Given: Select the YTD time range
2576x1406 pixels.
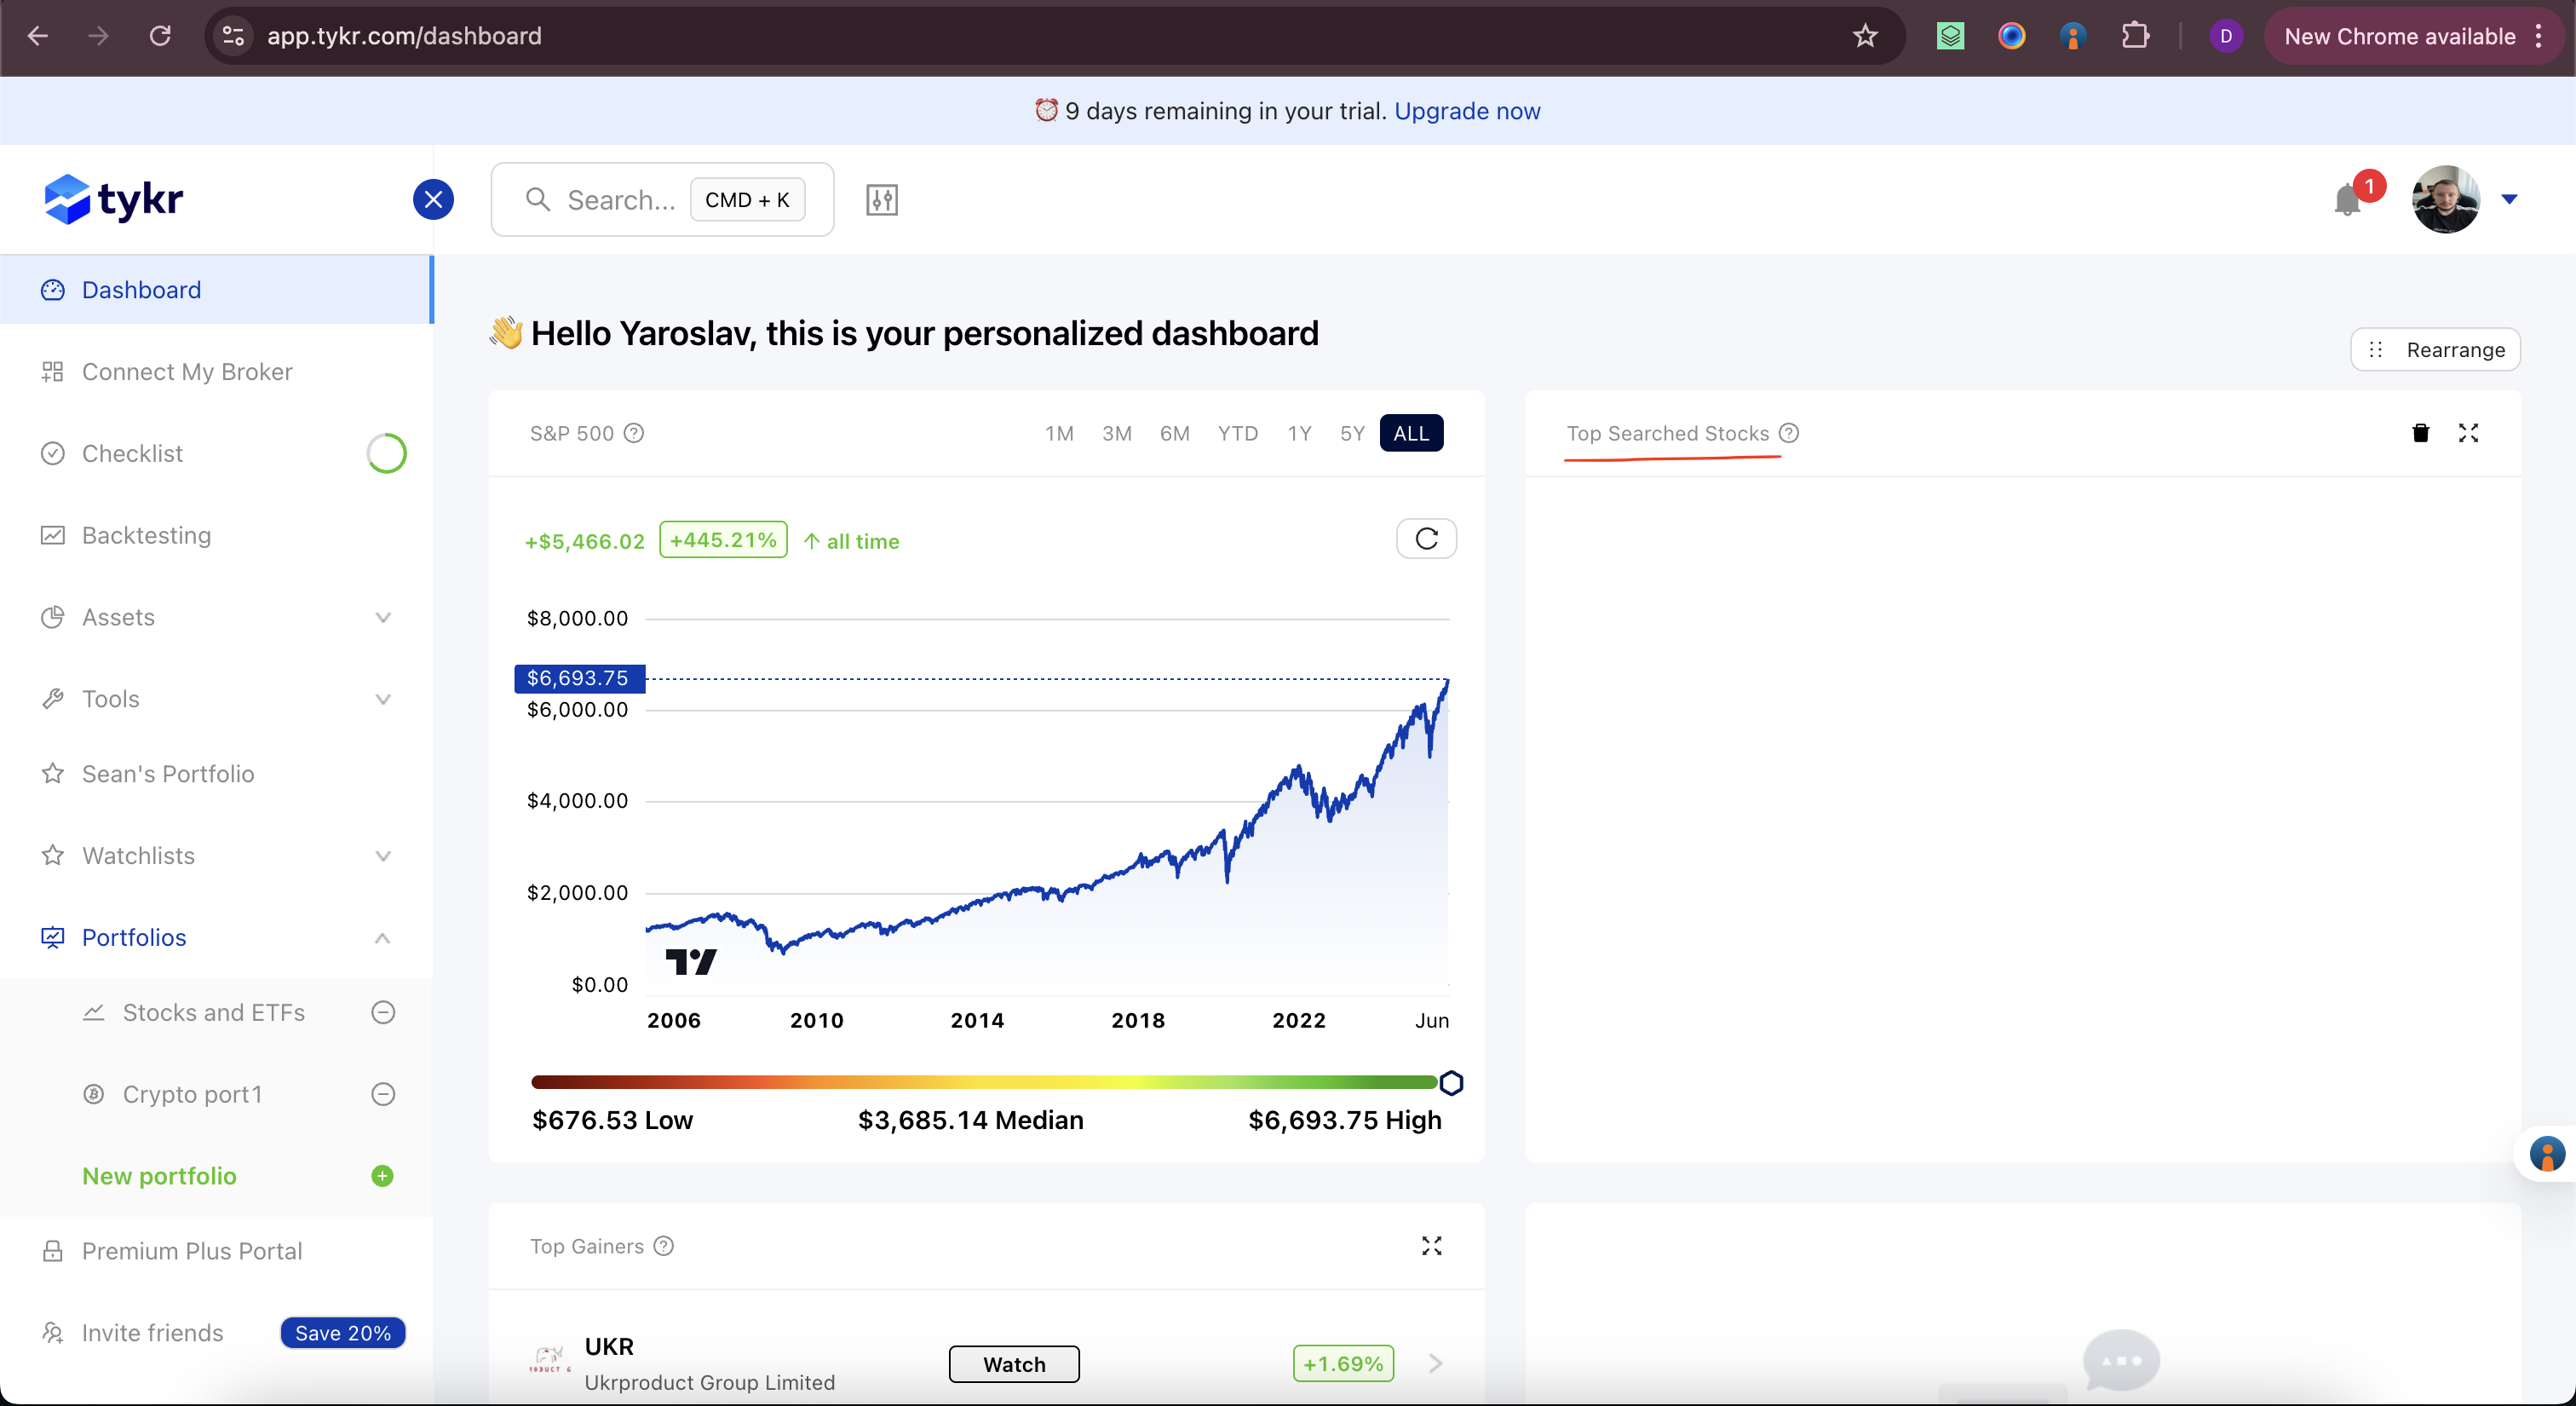Looking at the screenshot, I should point(1237,433).
